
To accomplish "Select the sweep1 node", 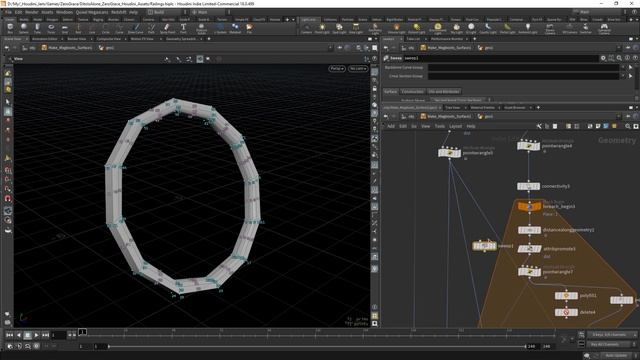I will 484,246.
